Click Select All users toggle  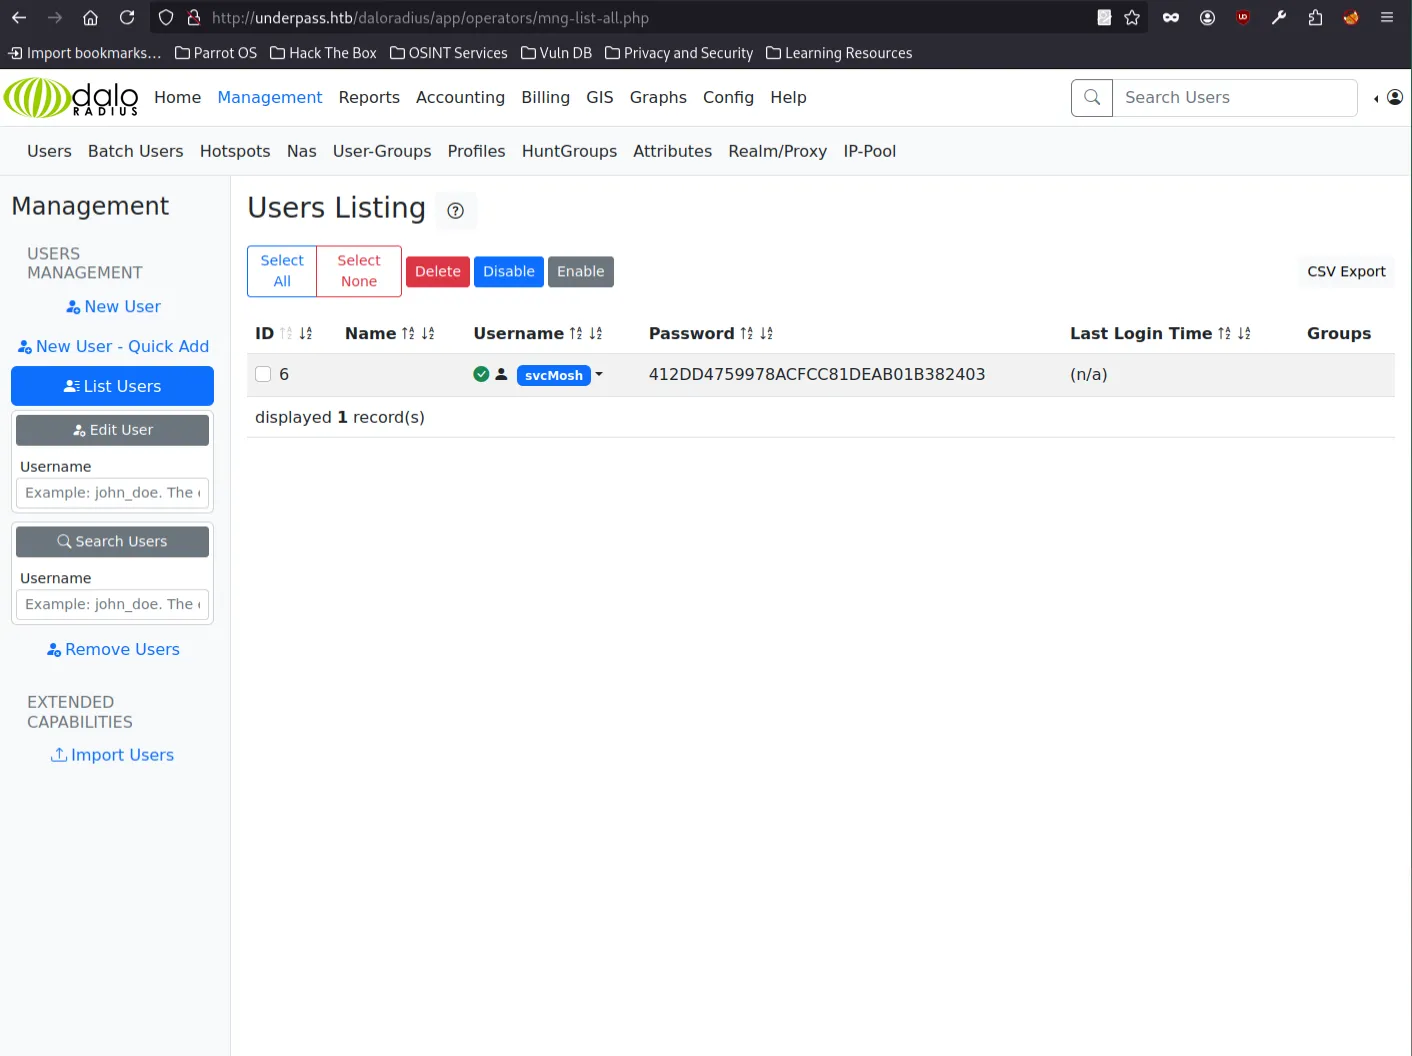(x=282, y=271)
